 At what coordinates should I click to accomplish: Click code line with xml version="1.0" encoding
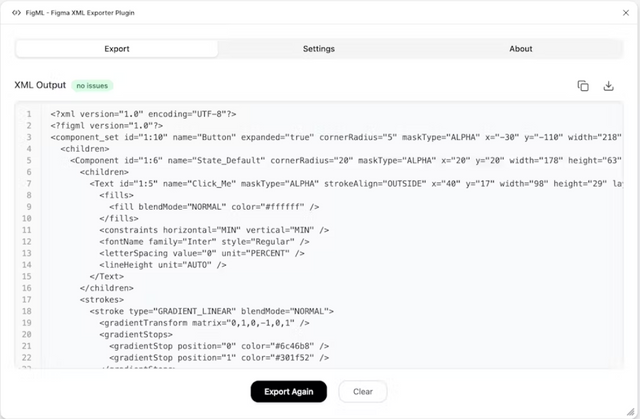pos(143,114)
